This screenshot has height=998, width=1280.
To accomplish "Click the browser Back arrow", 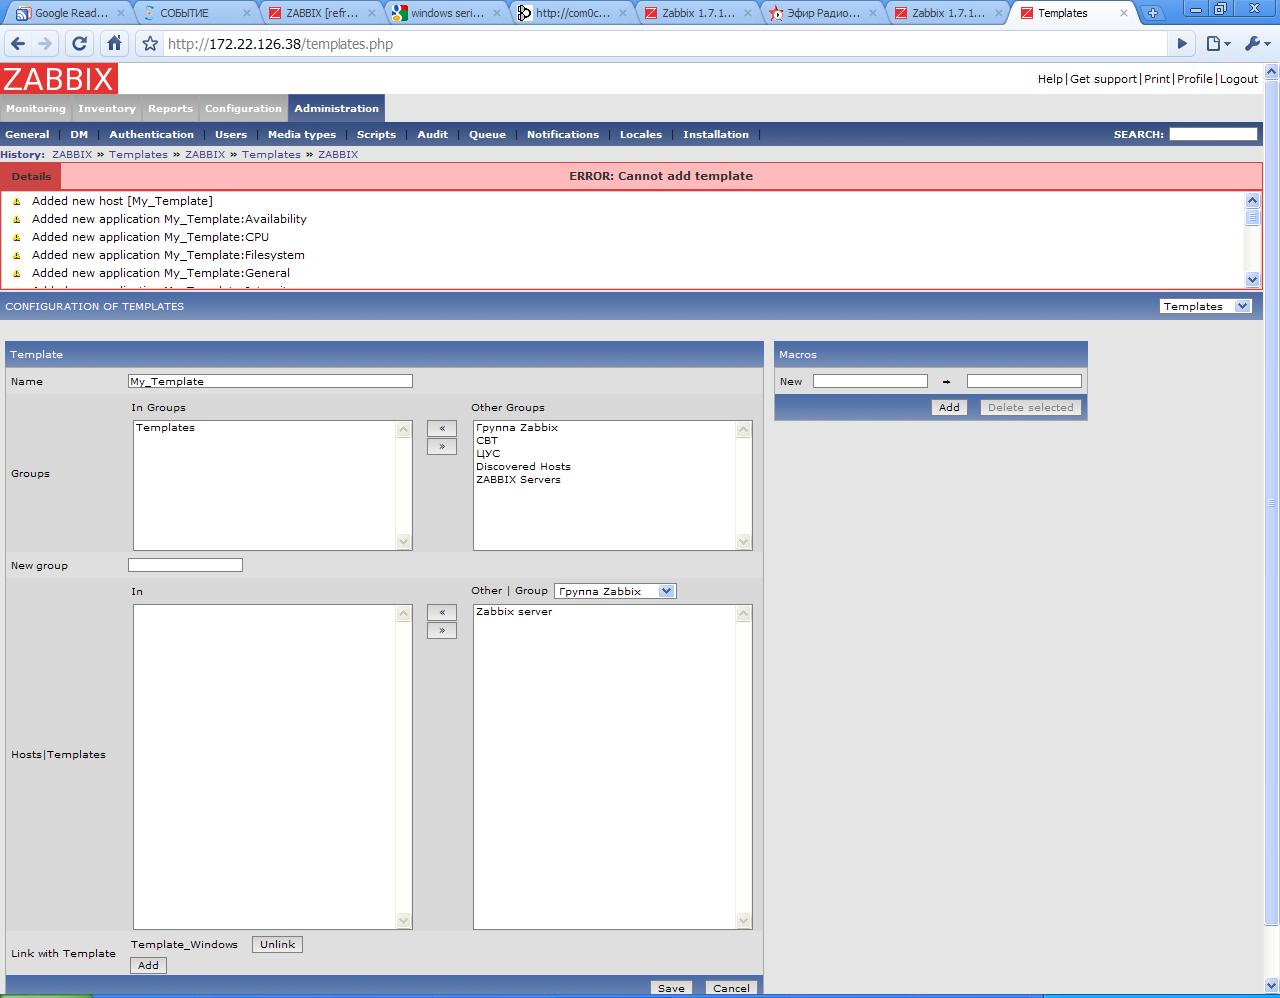I will pos(18,44).
